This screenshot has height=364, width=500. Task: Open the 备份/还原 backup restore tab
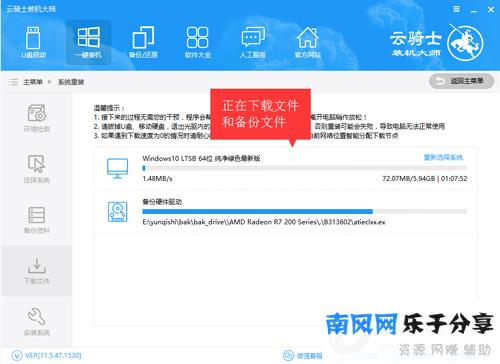pyautogui.click(x=143, y=43)
